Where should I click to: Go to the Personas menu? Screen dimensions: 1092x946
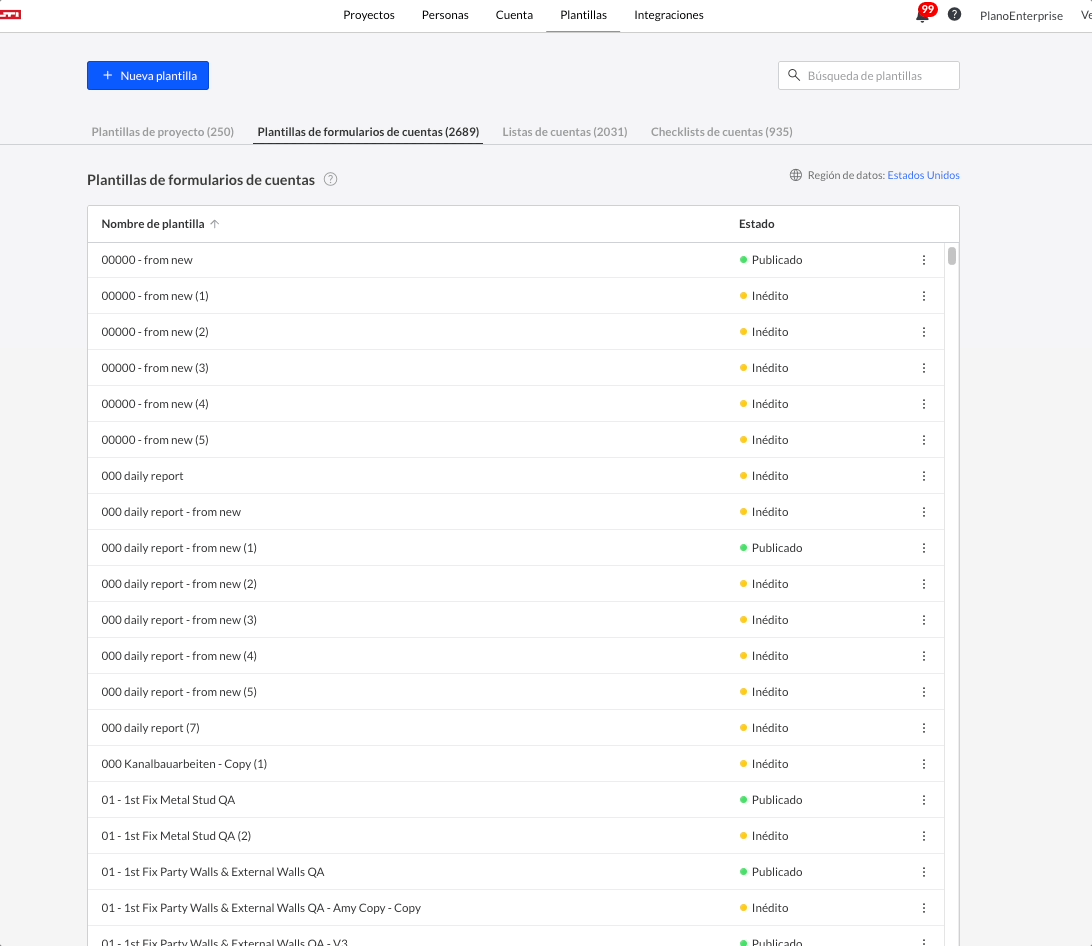[x=445, y=15]
